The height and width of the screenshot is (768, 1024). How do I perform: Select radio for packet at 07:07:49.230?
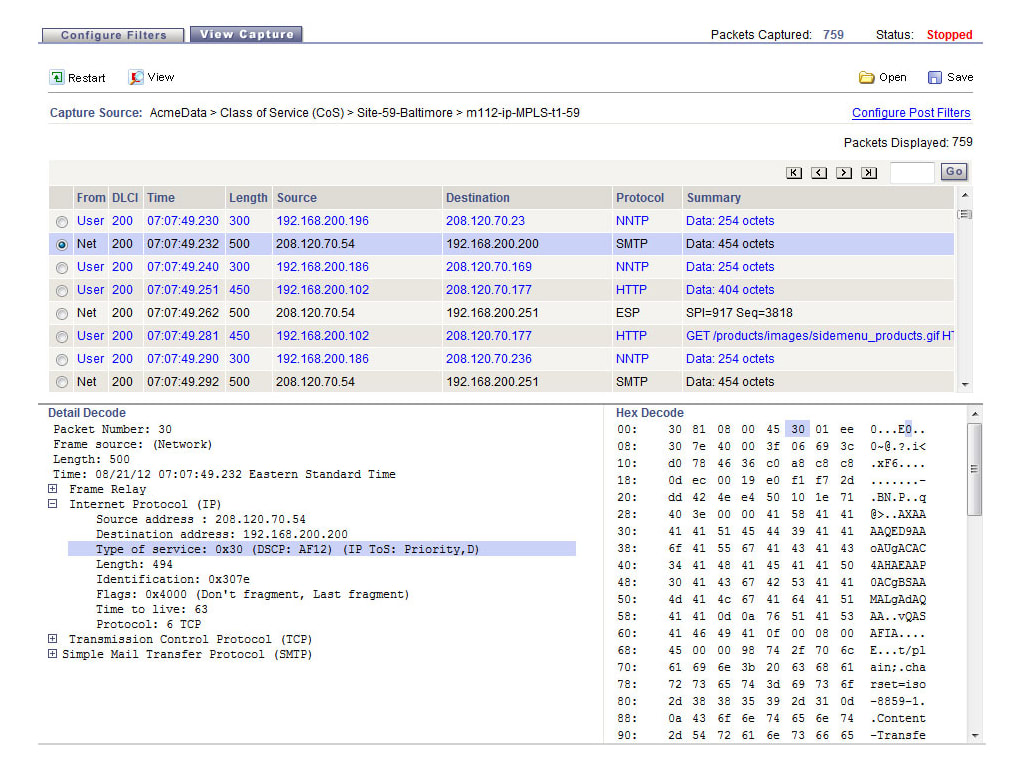click(x=62, y=222)
